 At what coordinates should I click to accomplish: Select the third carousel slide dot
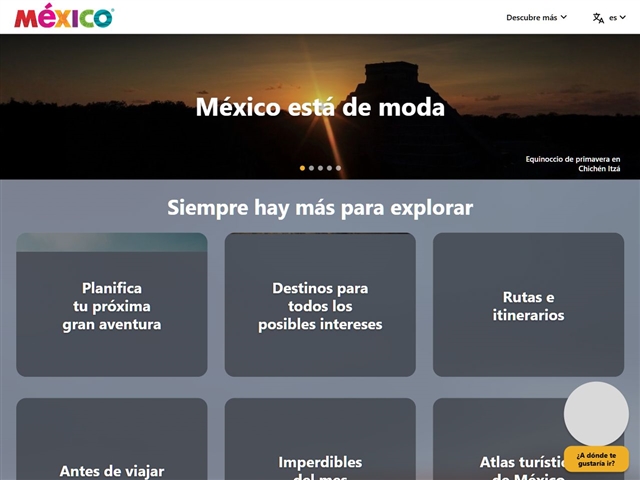pyautogui.click(x=320, y=168)
